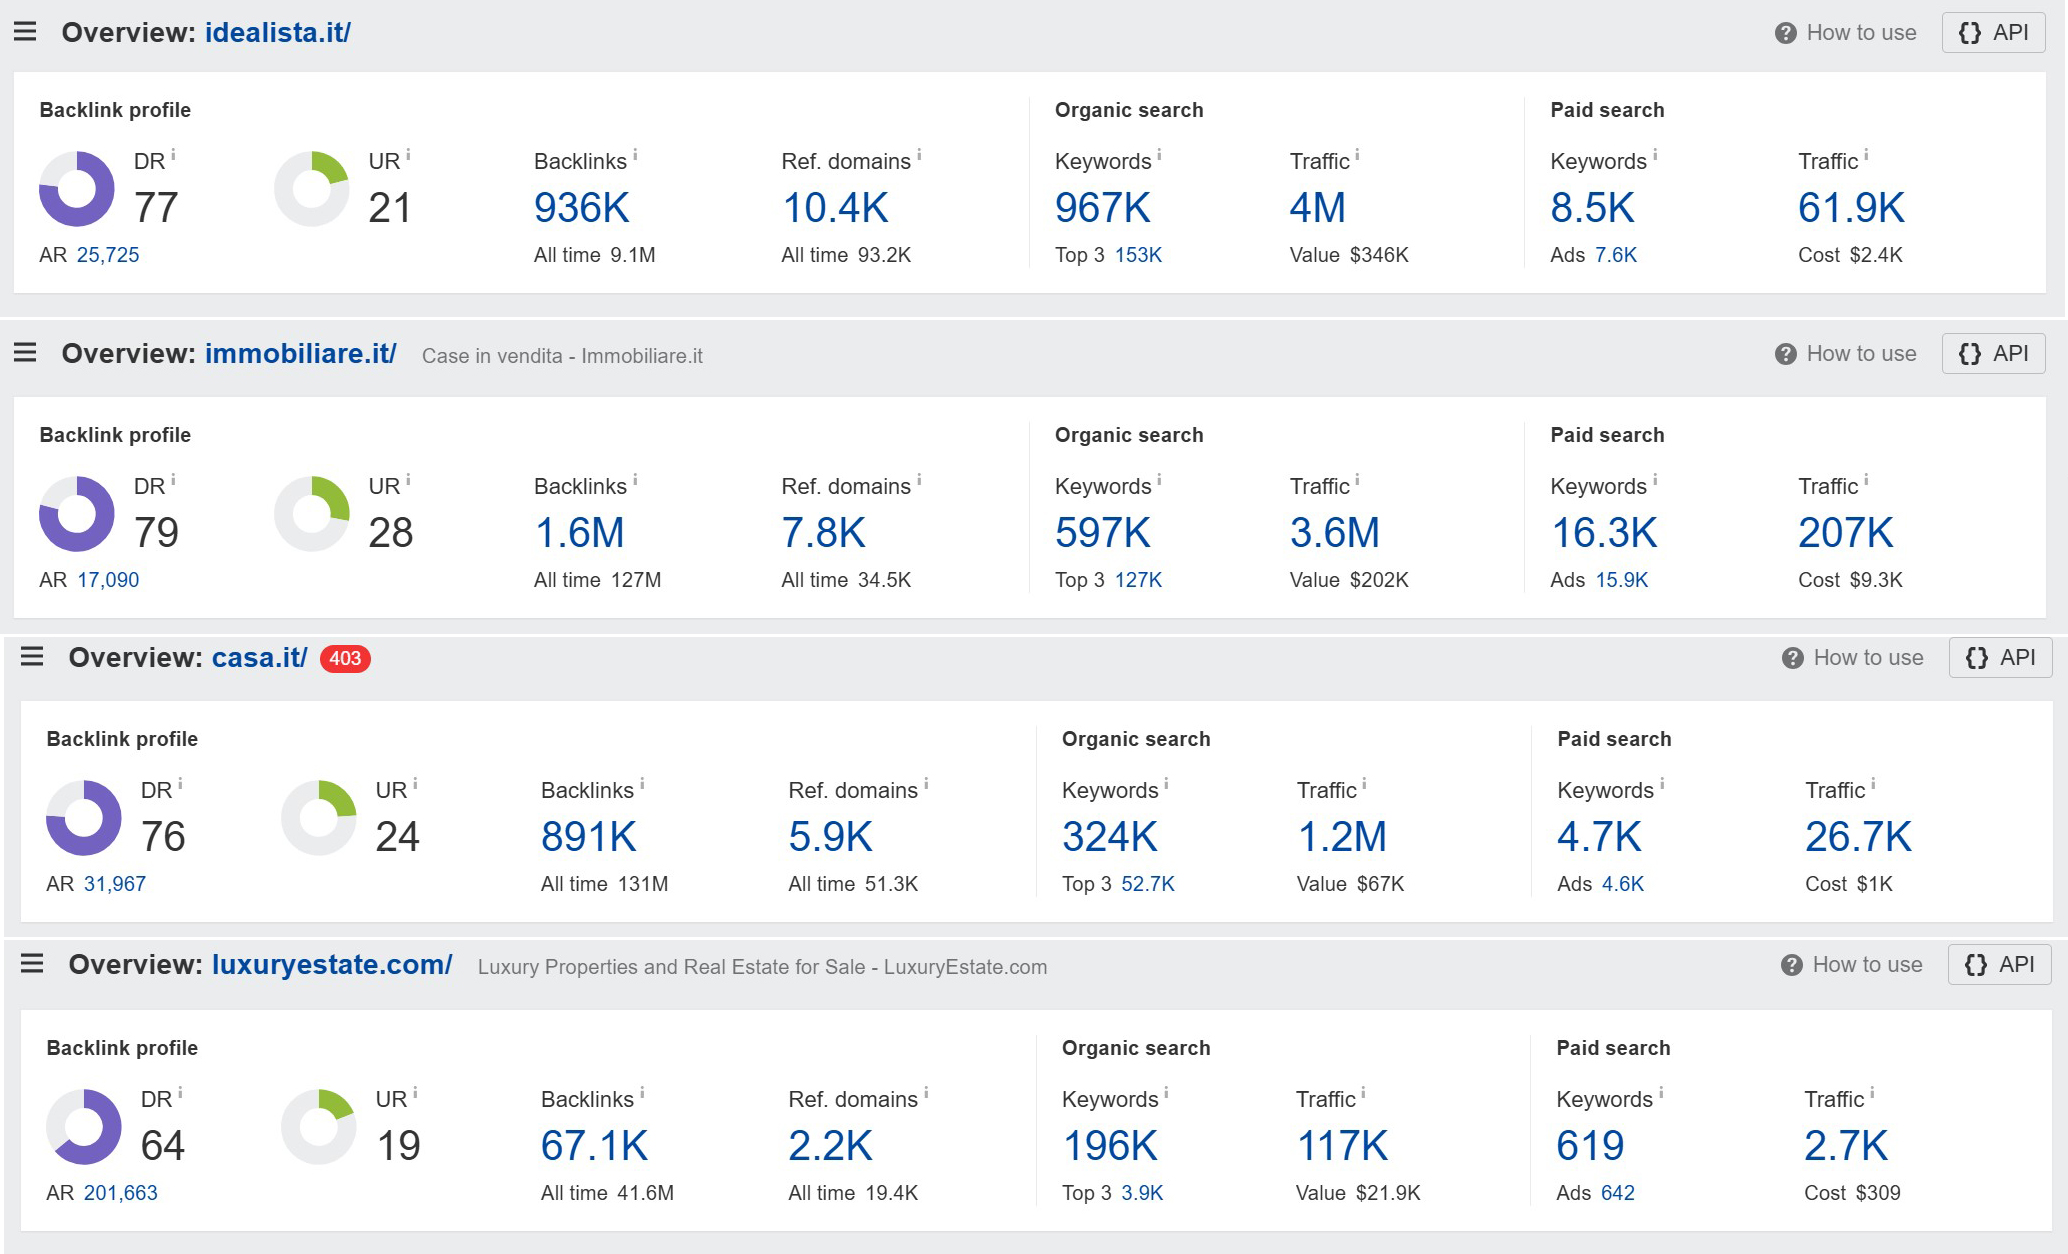Image resolution: width=2068 pixels, height=1254 pixels.
Task: Click Backlinks info icon for immobiliare.it
Action: click(x=635, y=480)
